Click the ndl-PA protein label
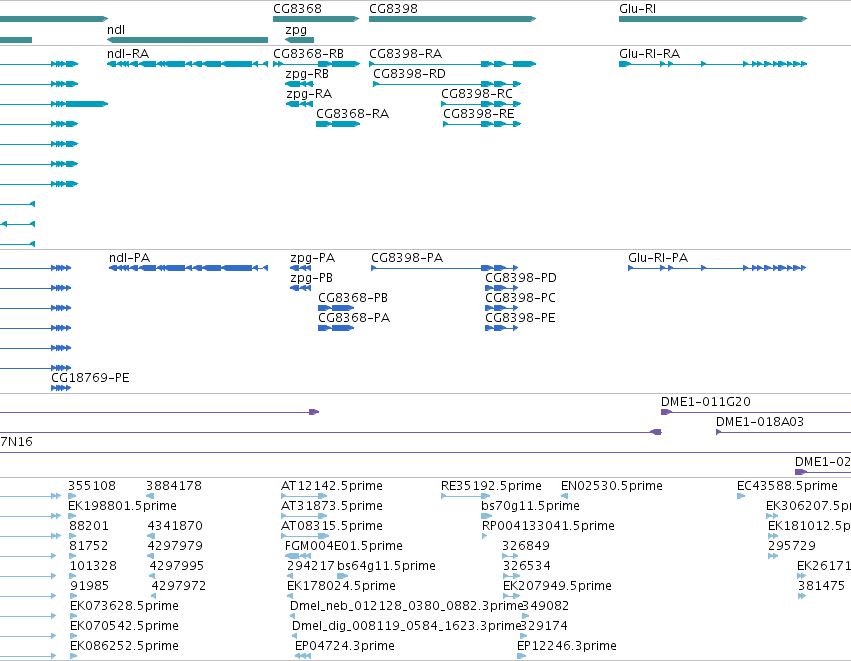Screen dimensions: 851x661 coord(129,258)
